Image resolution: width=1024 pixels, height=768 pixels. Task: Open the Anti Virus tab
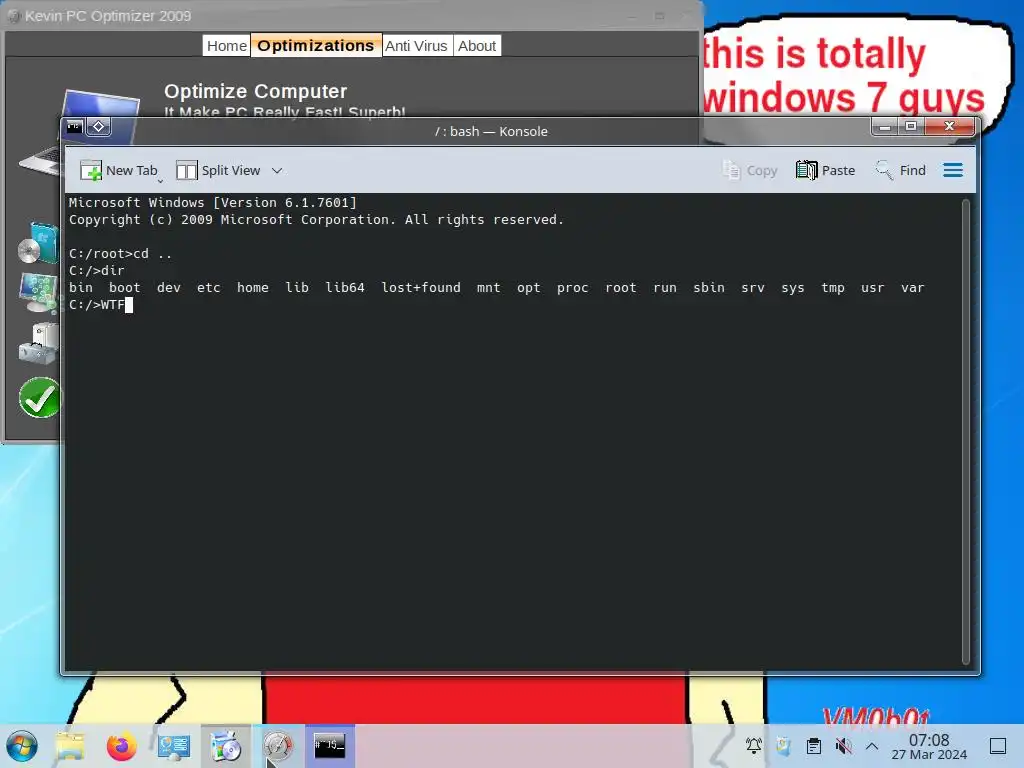[416, 46]
